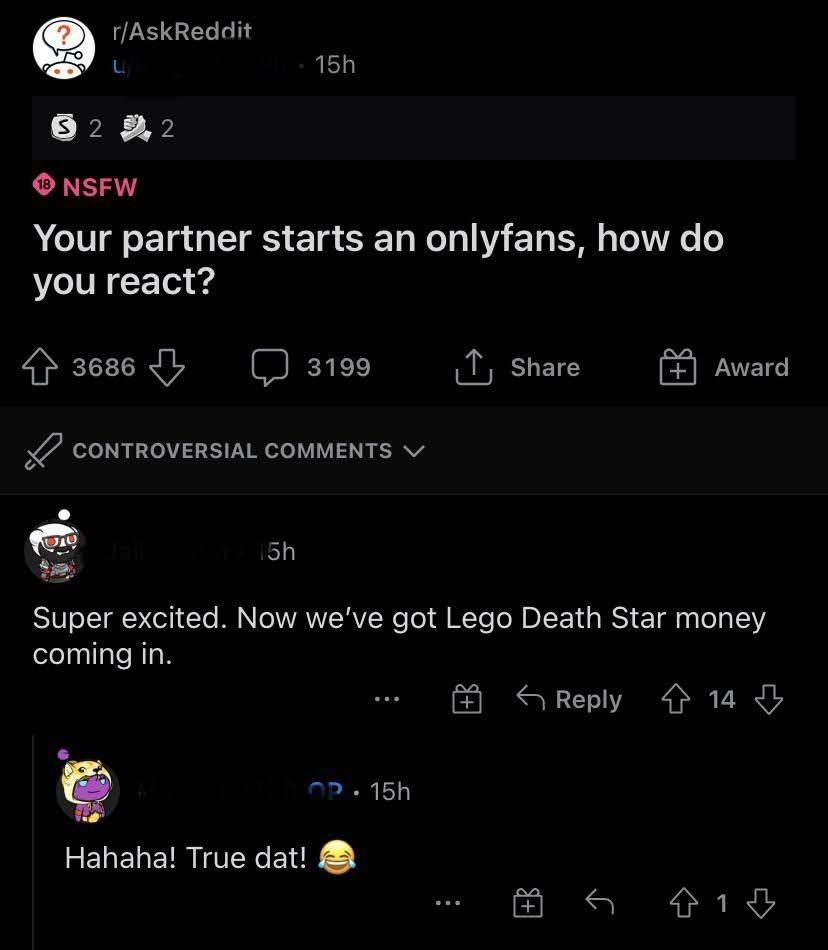Screen dimensions: 828x950
Task: Upvote the "Hahaha! True dat!" reply
Action: pos(684,904)
